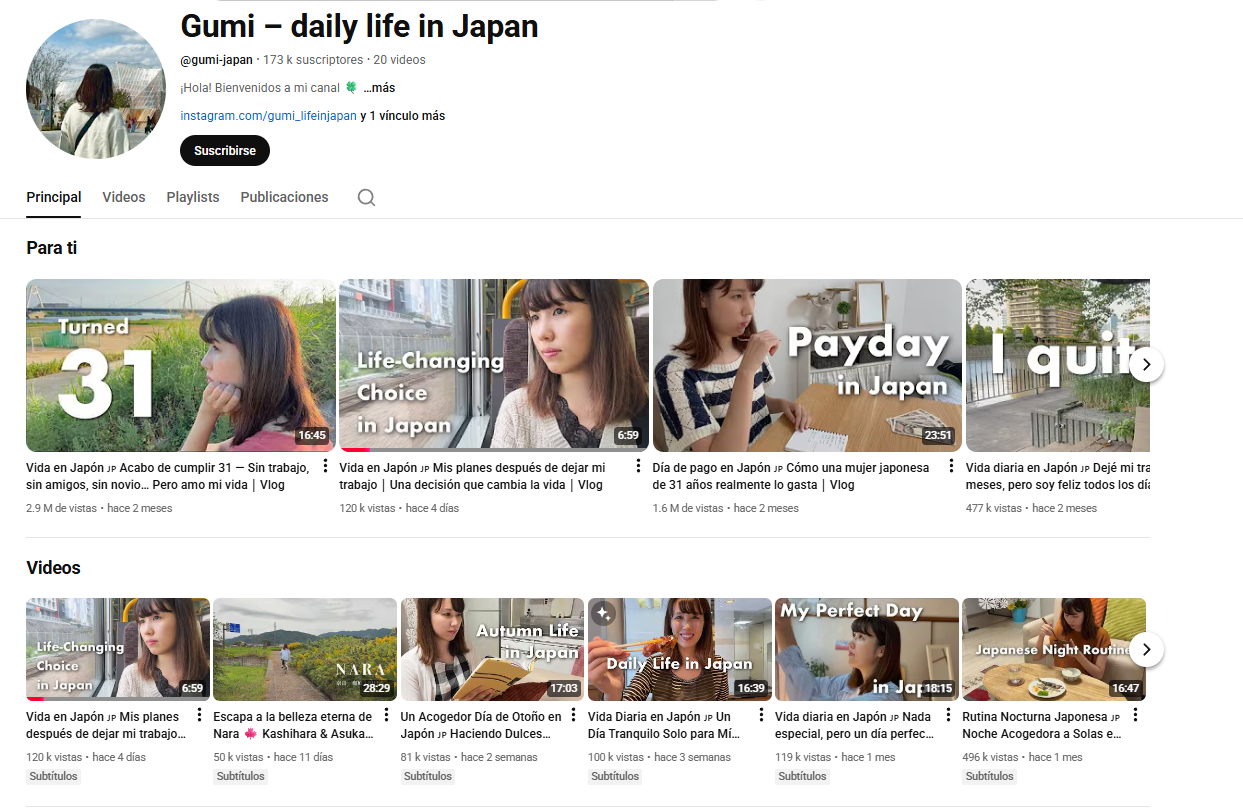Click three-dot menu beside Nara video title
This screenshot has height=809, width=1243.
[386, 715]
